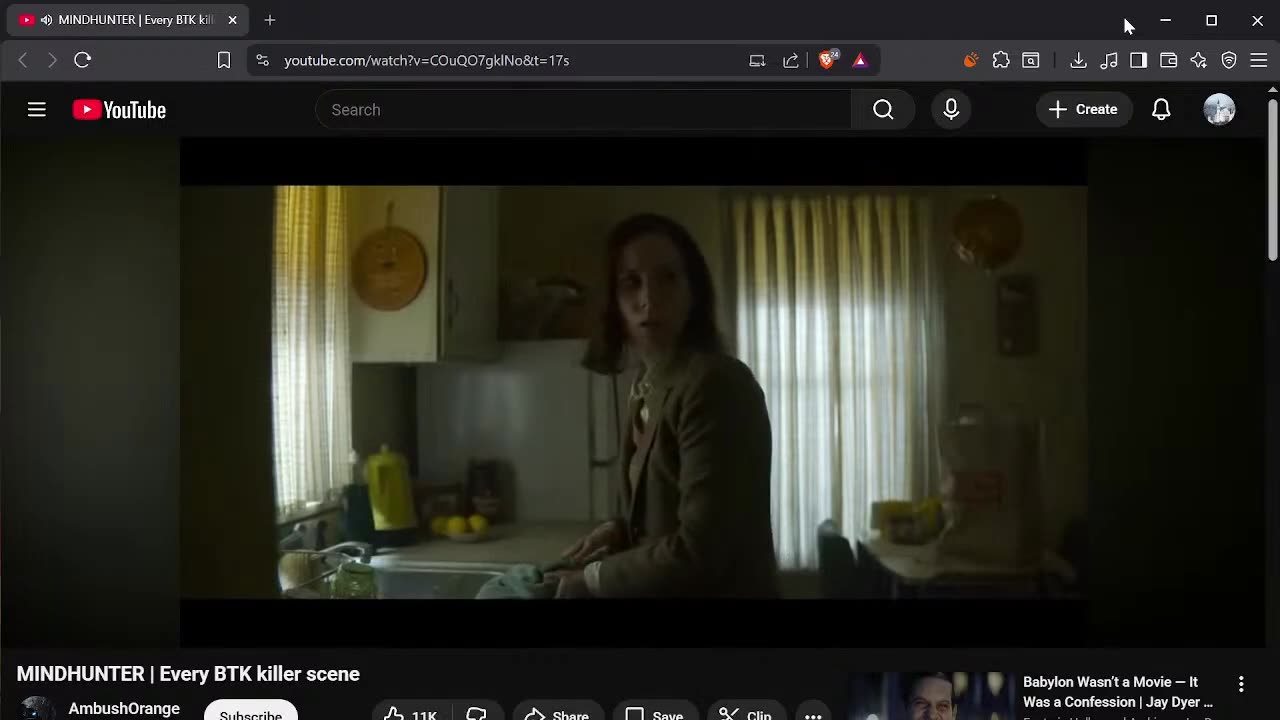Viewport: 1280px width, 720px height.
Task: Dislike the video
Action: click(x=476, y=712)
